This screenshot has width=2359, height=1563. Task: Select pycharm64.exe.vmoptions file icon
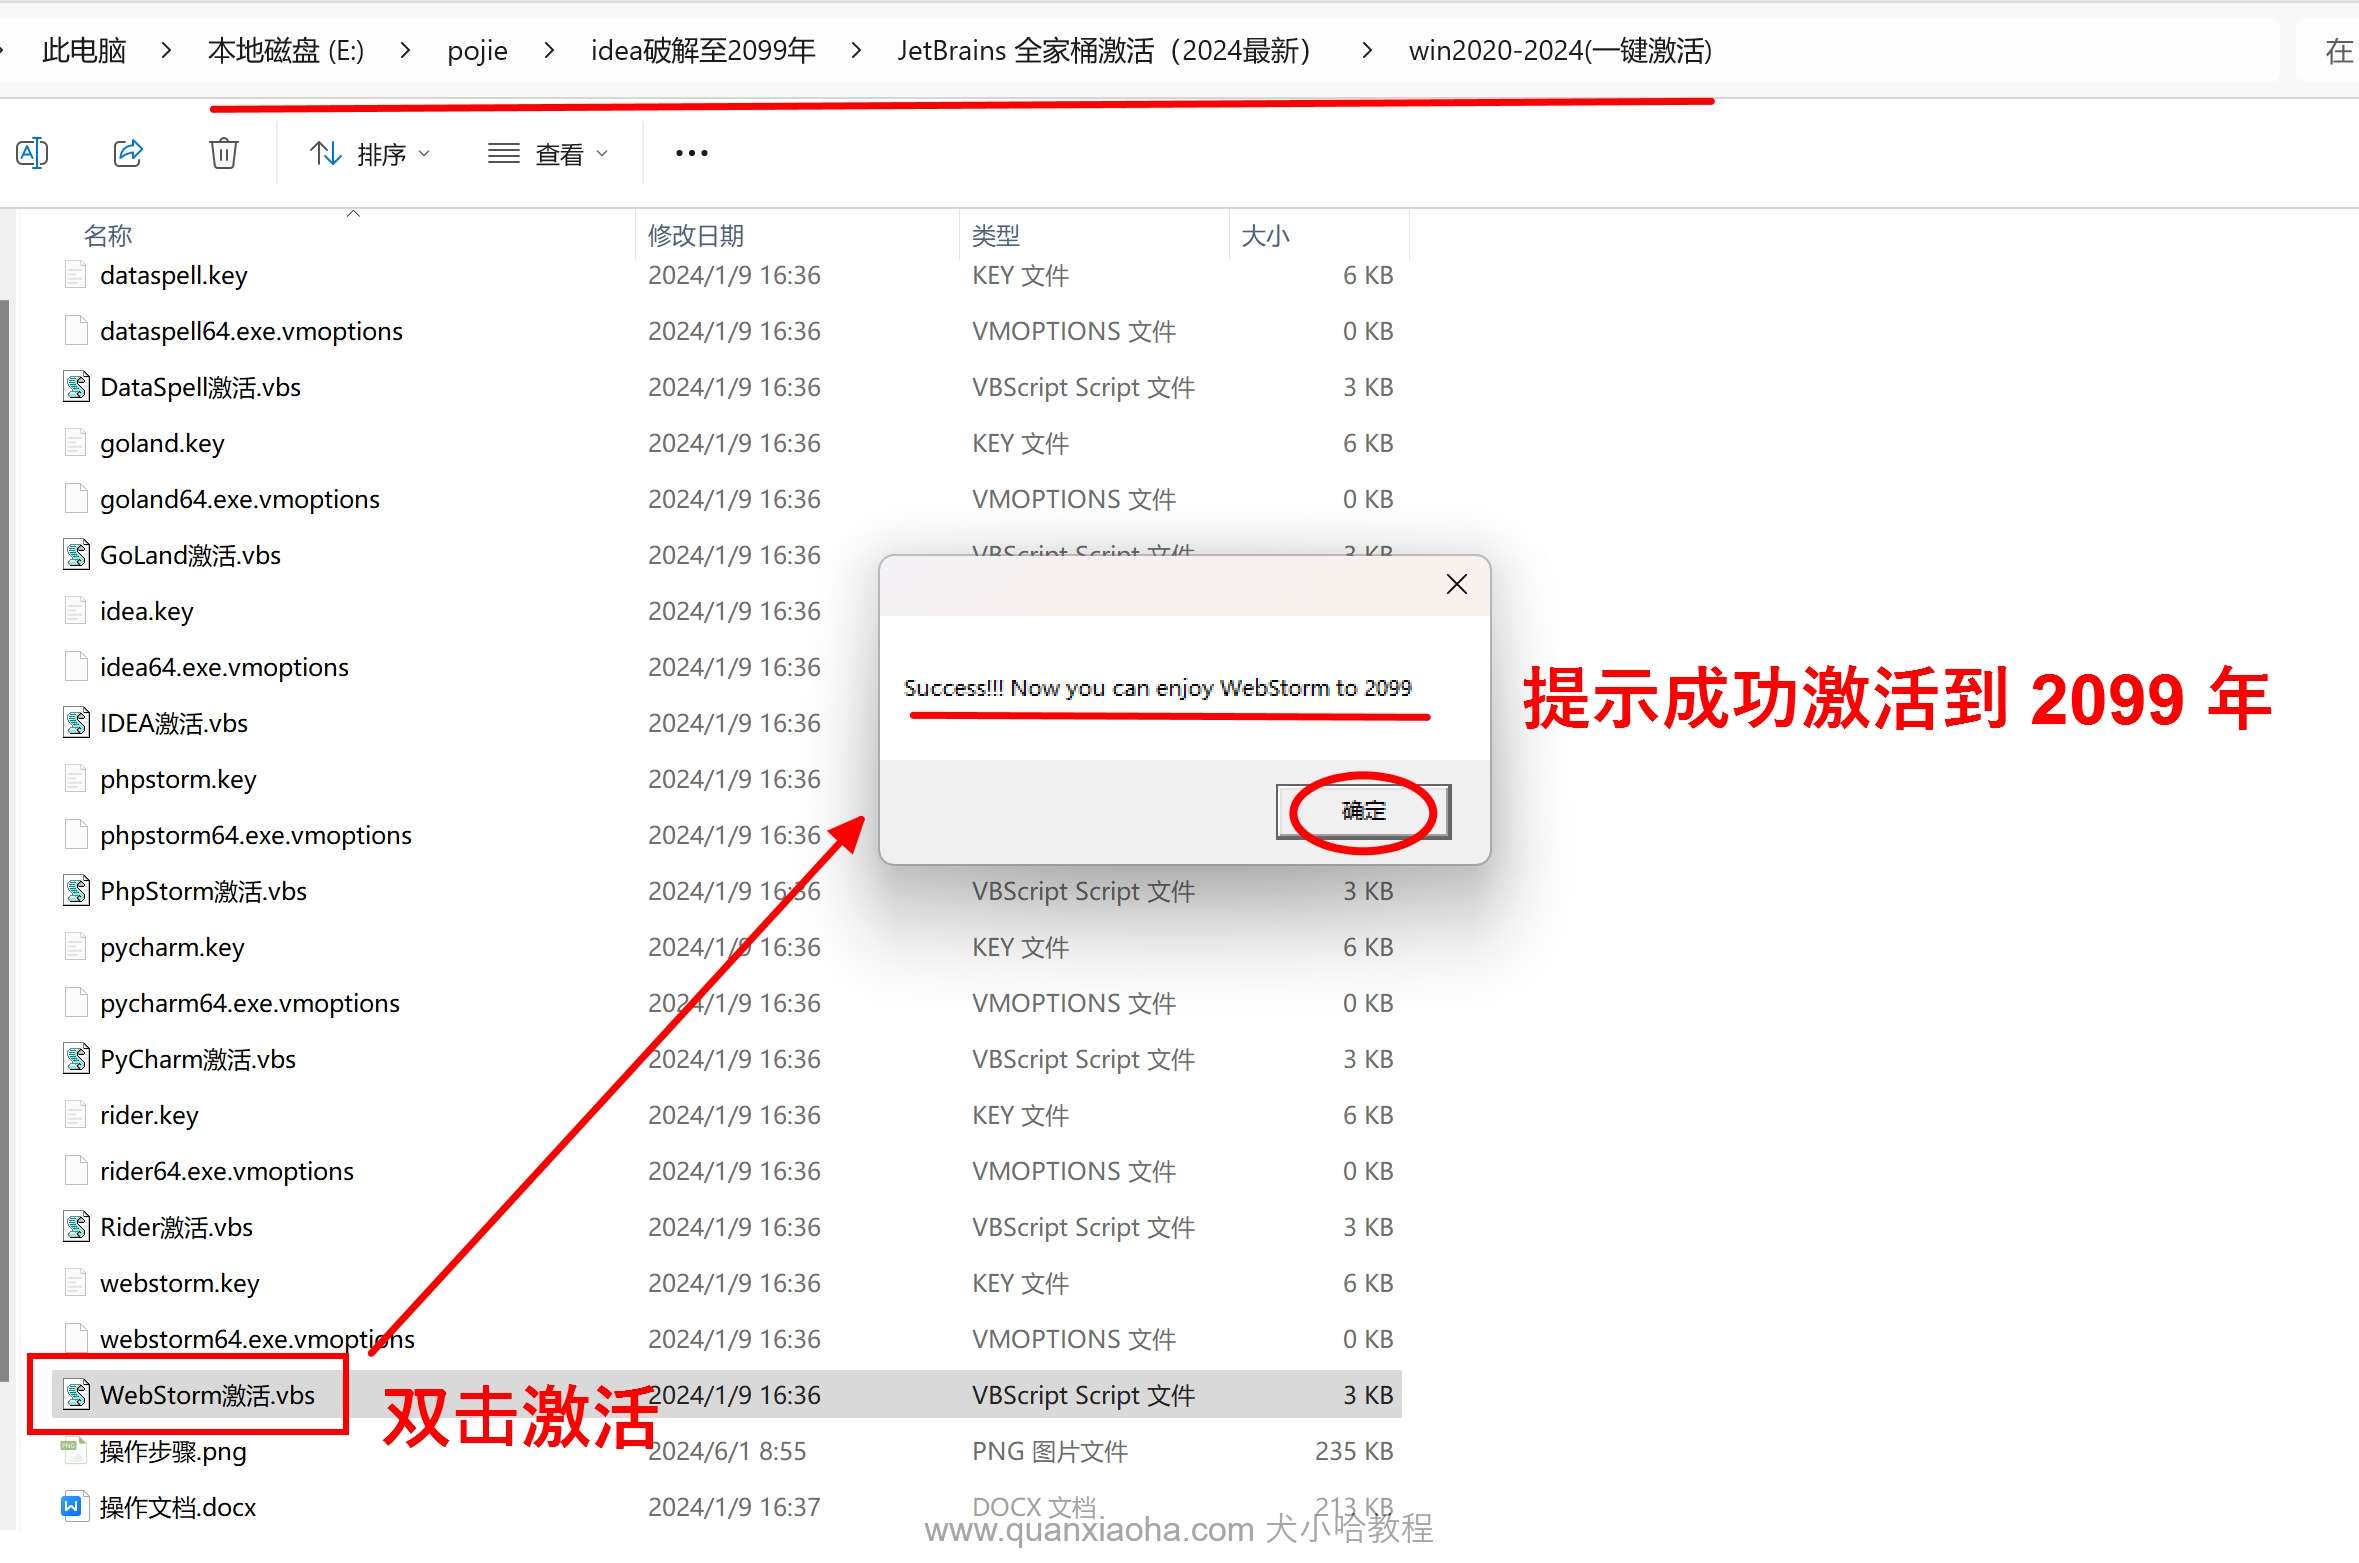point(76,1002)
